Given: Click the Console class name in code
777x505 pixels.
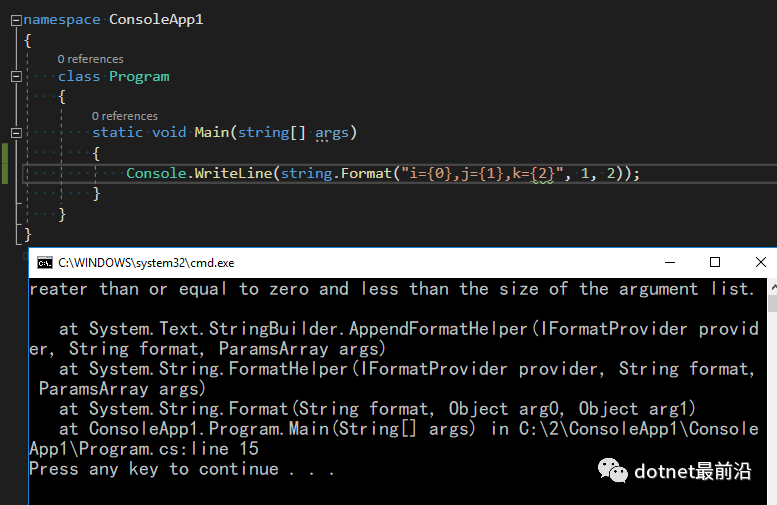Looking at the screenshot, I should (156, 174).
